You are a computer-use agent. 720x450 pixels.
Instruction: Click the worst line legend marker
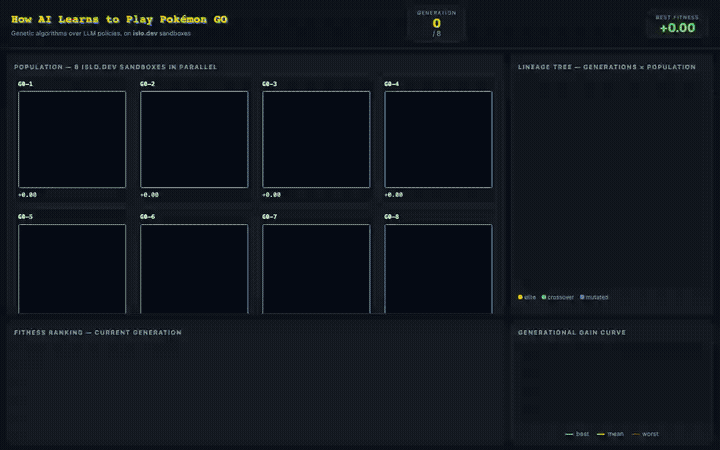coord(636,434)
